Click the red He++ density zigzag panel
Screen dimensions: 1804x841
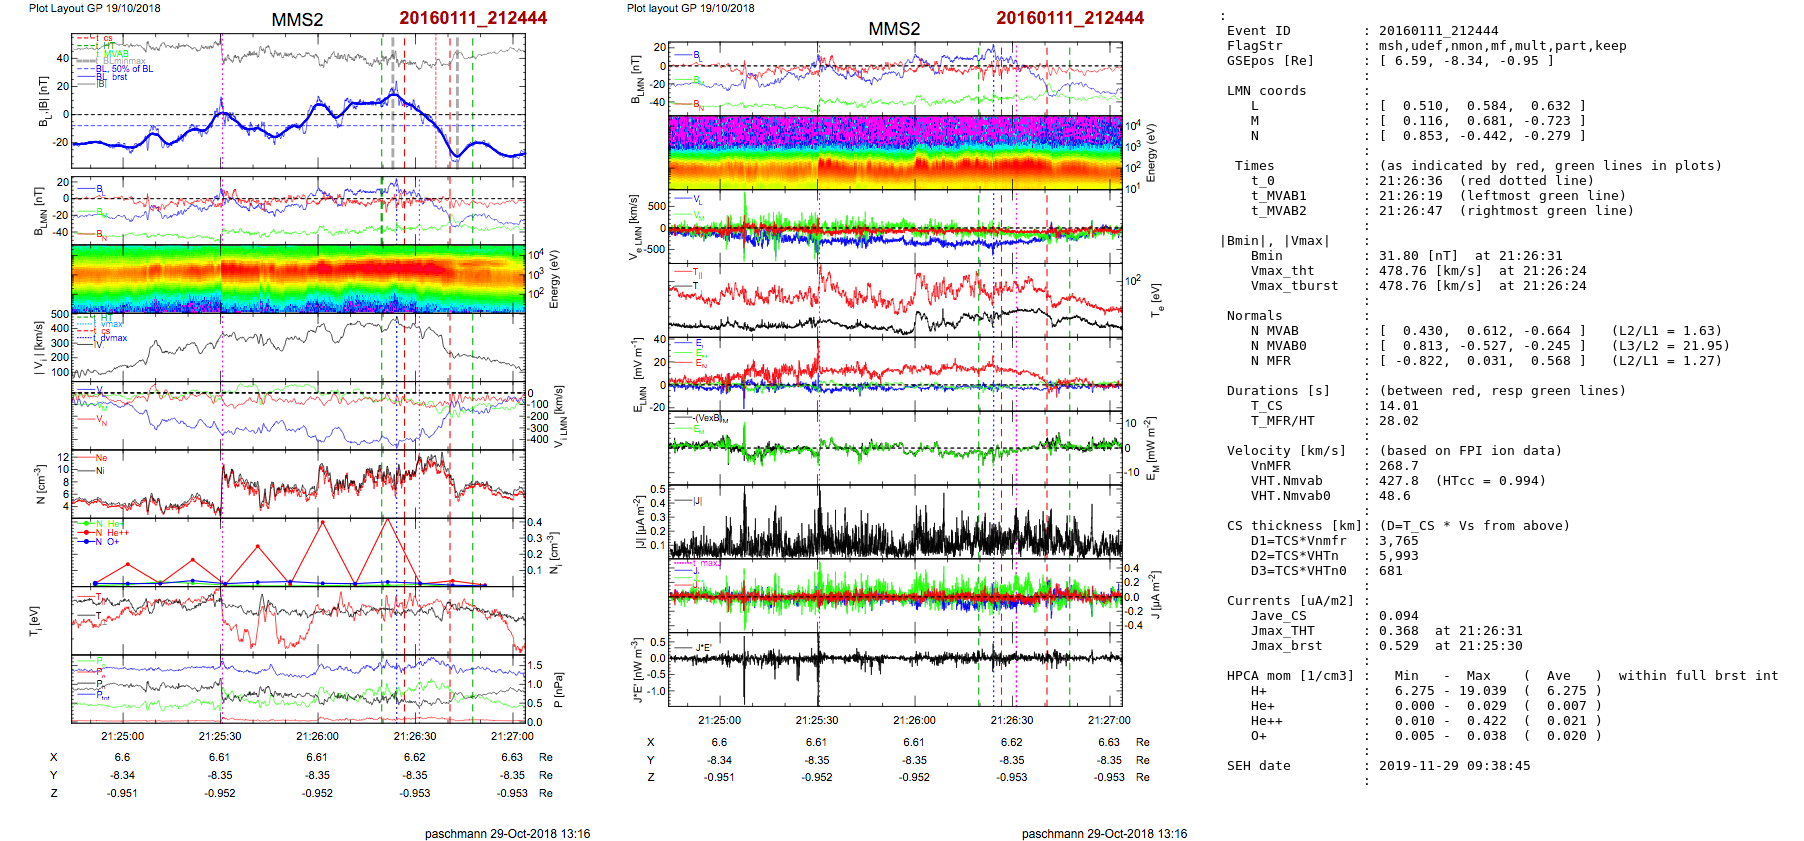coord(298,552)
